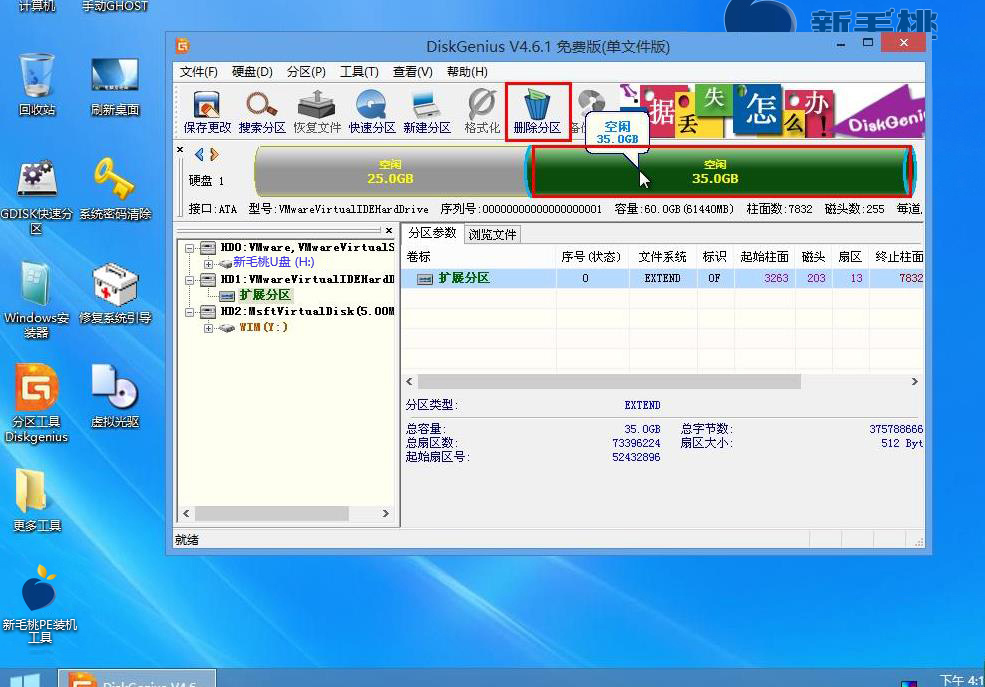Open repair system boot (修复系统引导) icon

tap(114, 294)
